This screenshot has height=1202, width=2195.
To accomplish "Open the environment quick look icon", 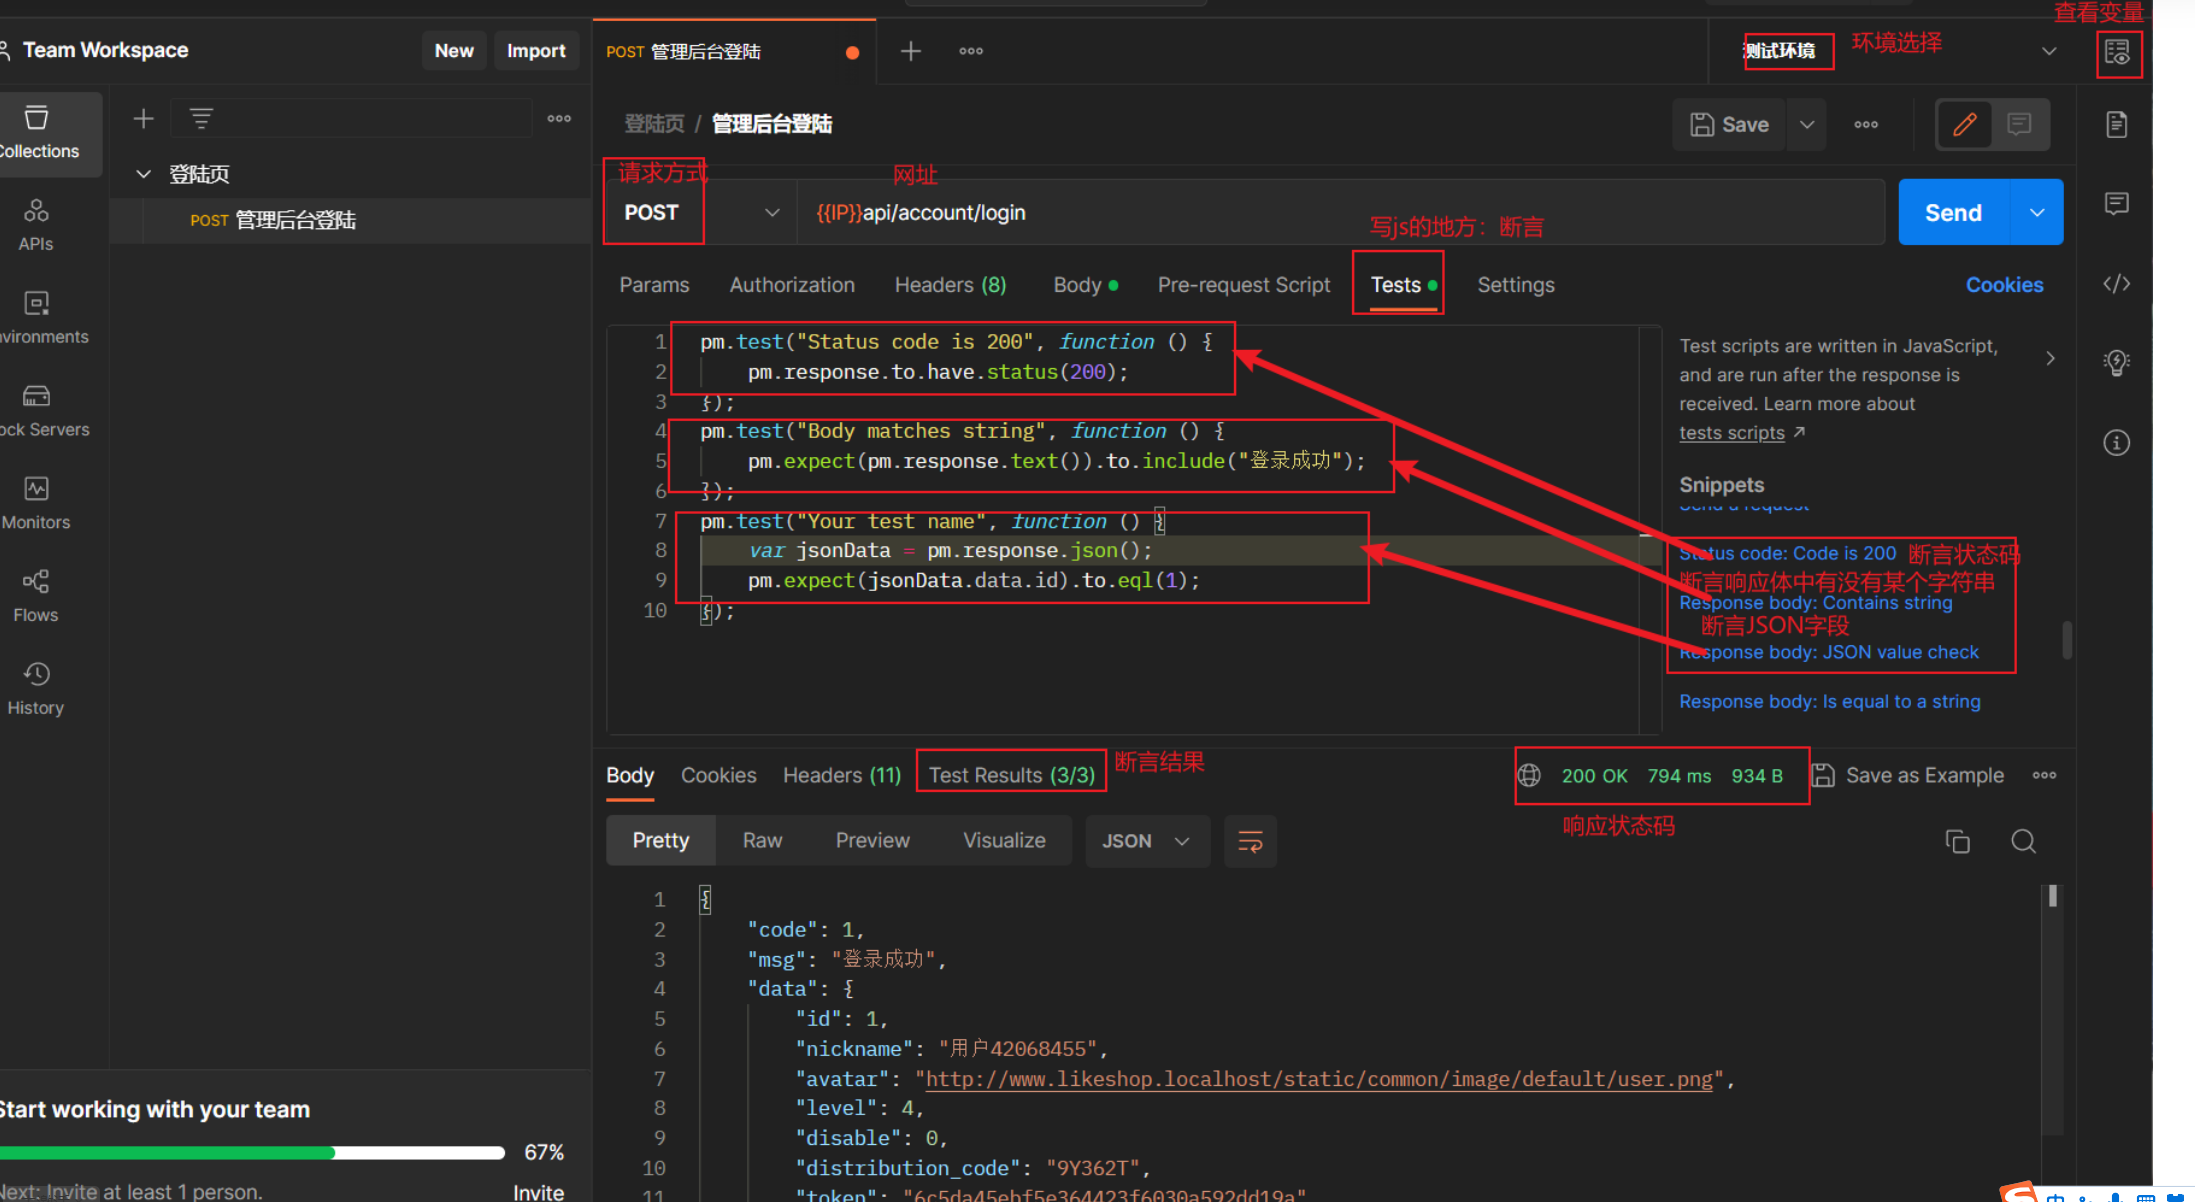I will [2117, 52].
